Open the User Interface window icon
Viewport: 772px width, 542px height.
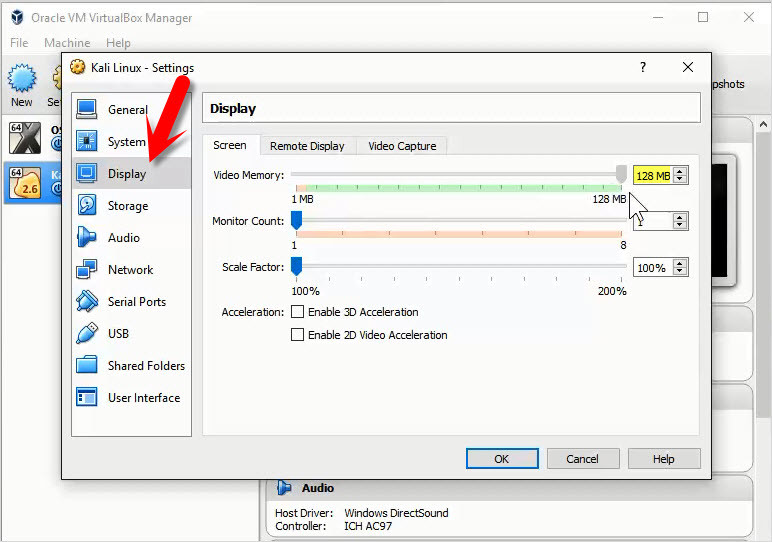tap(87, 397)
